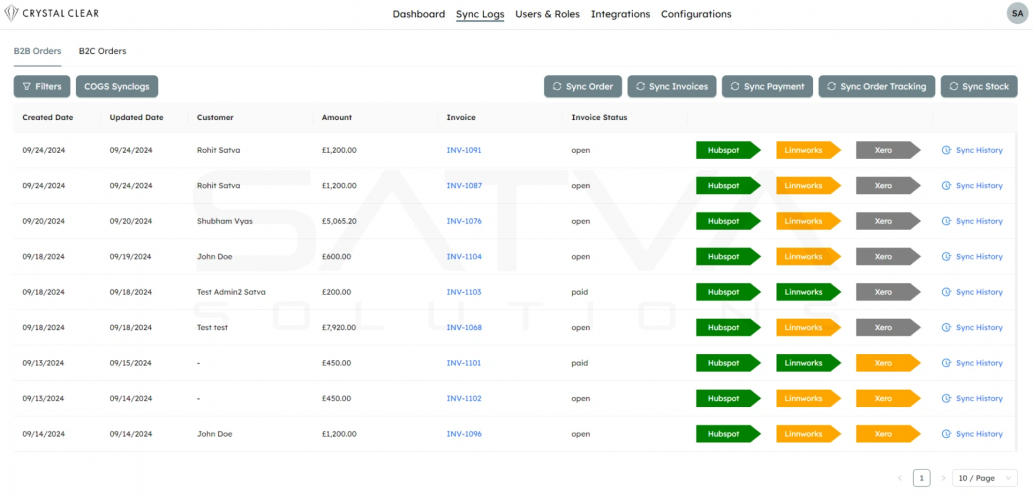The width and height of the screenshot is (1033, 500).
Task: Click clock icon for INV-1087 sync history
Action: (x=947, y=186)
